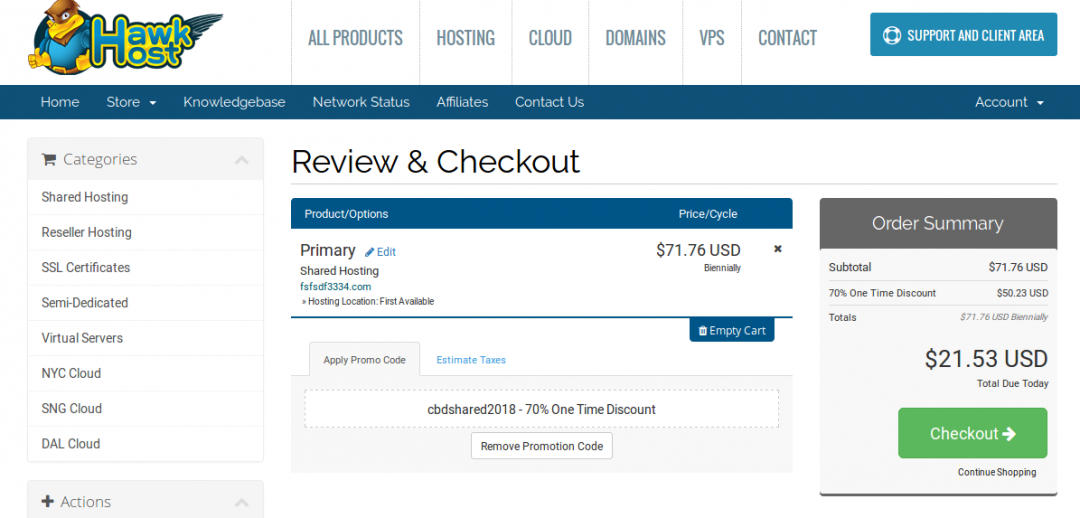Image resolution: width=1080 pixels, height=518 pixels.
Task: Click the shopping cart icon beside Categories
Action: [48, 159]
